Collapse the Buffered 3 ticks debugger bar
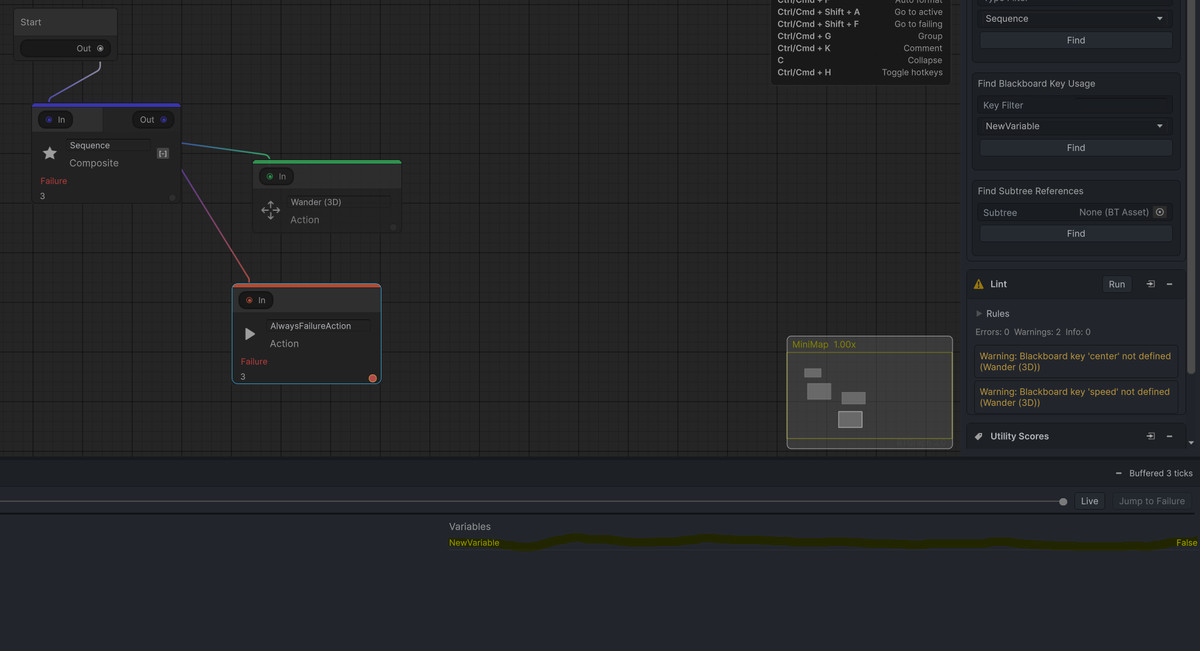This screenshot has width=1200, height=651. [1119, 474]
